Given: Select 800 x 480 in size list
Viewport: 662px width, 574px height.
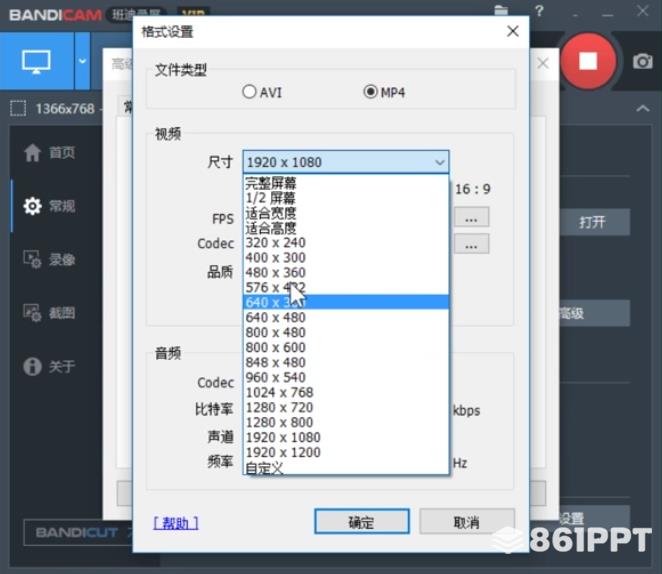Looking at the screenshot, I should [x=346, y=333].
